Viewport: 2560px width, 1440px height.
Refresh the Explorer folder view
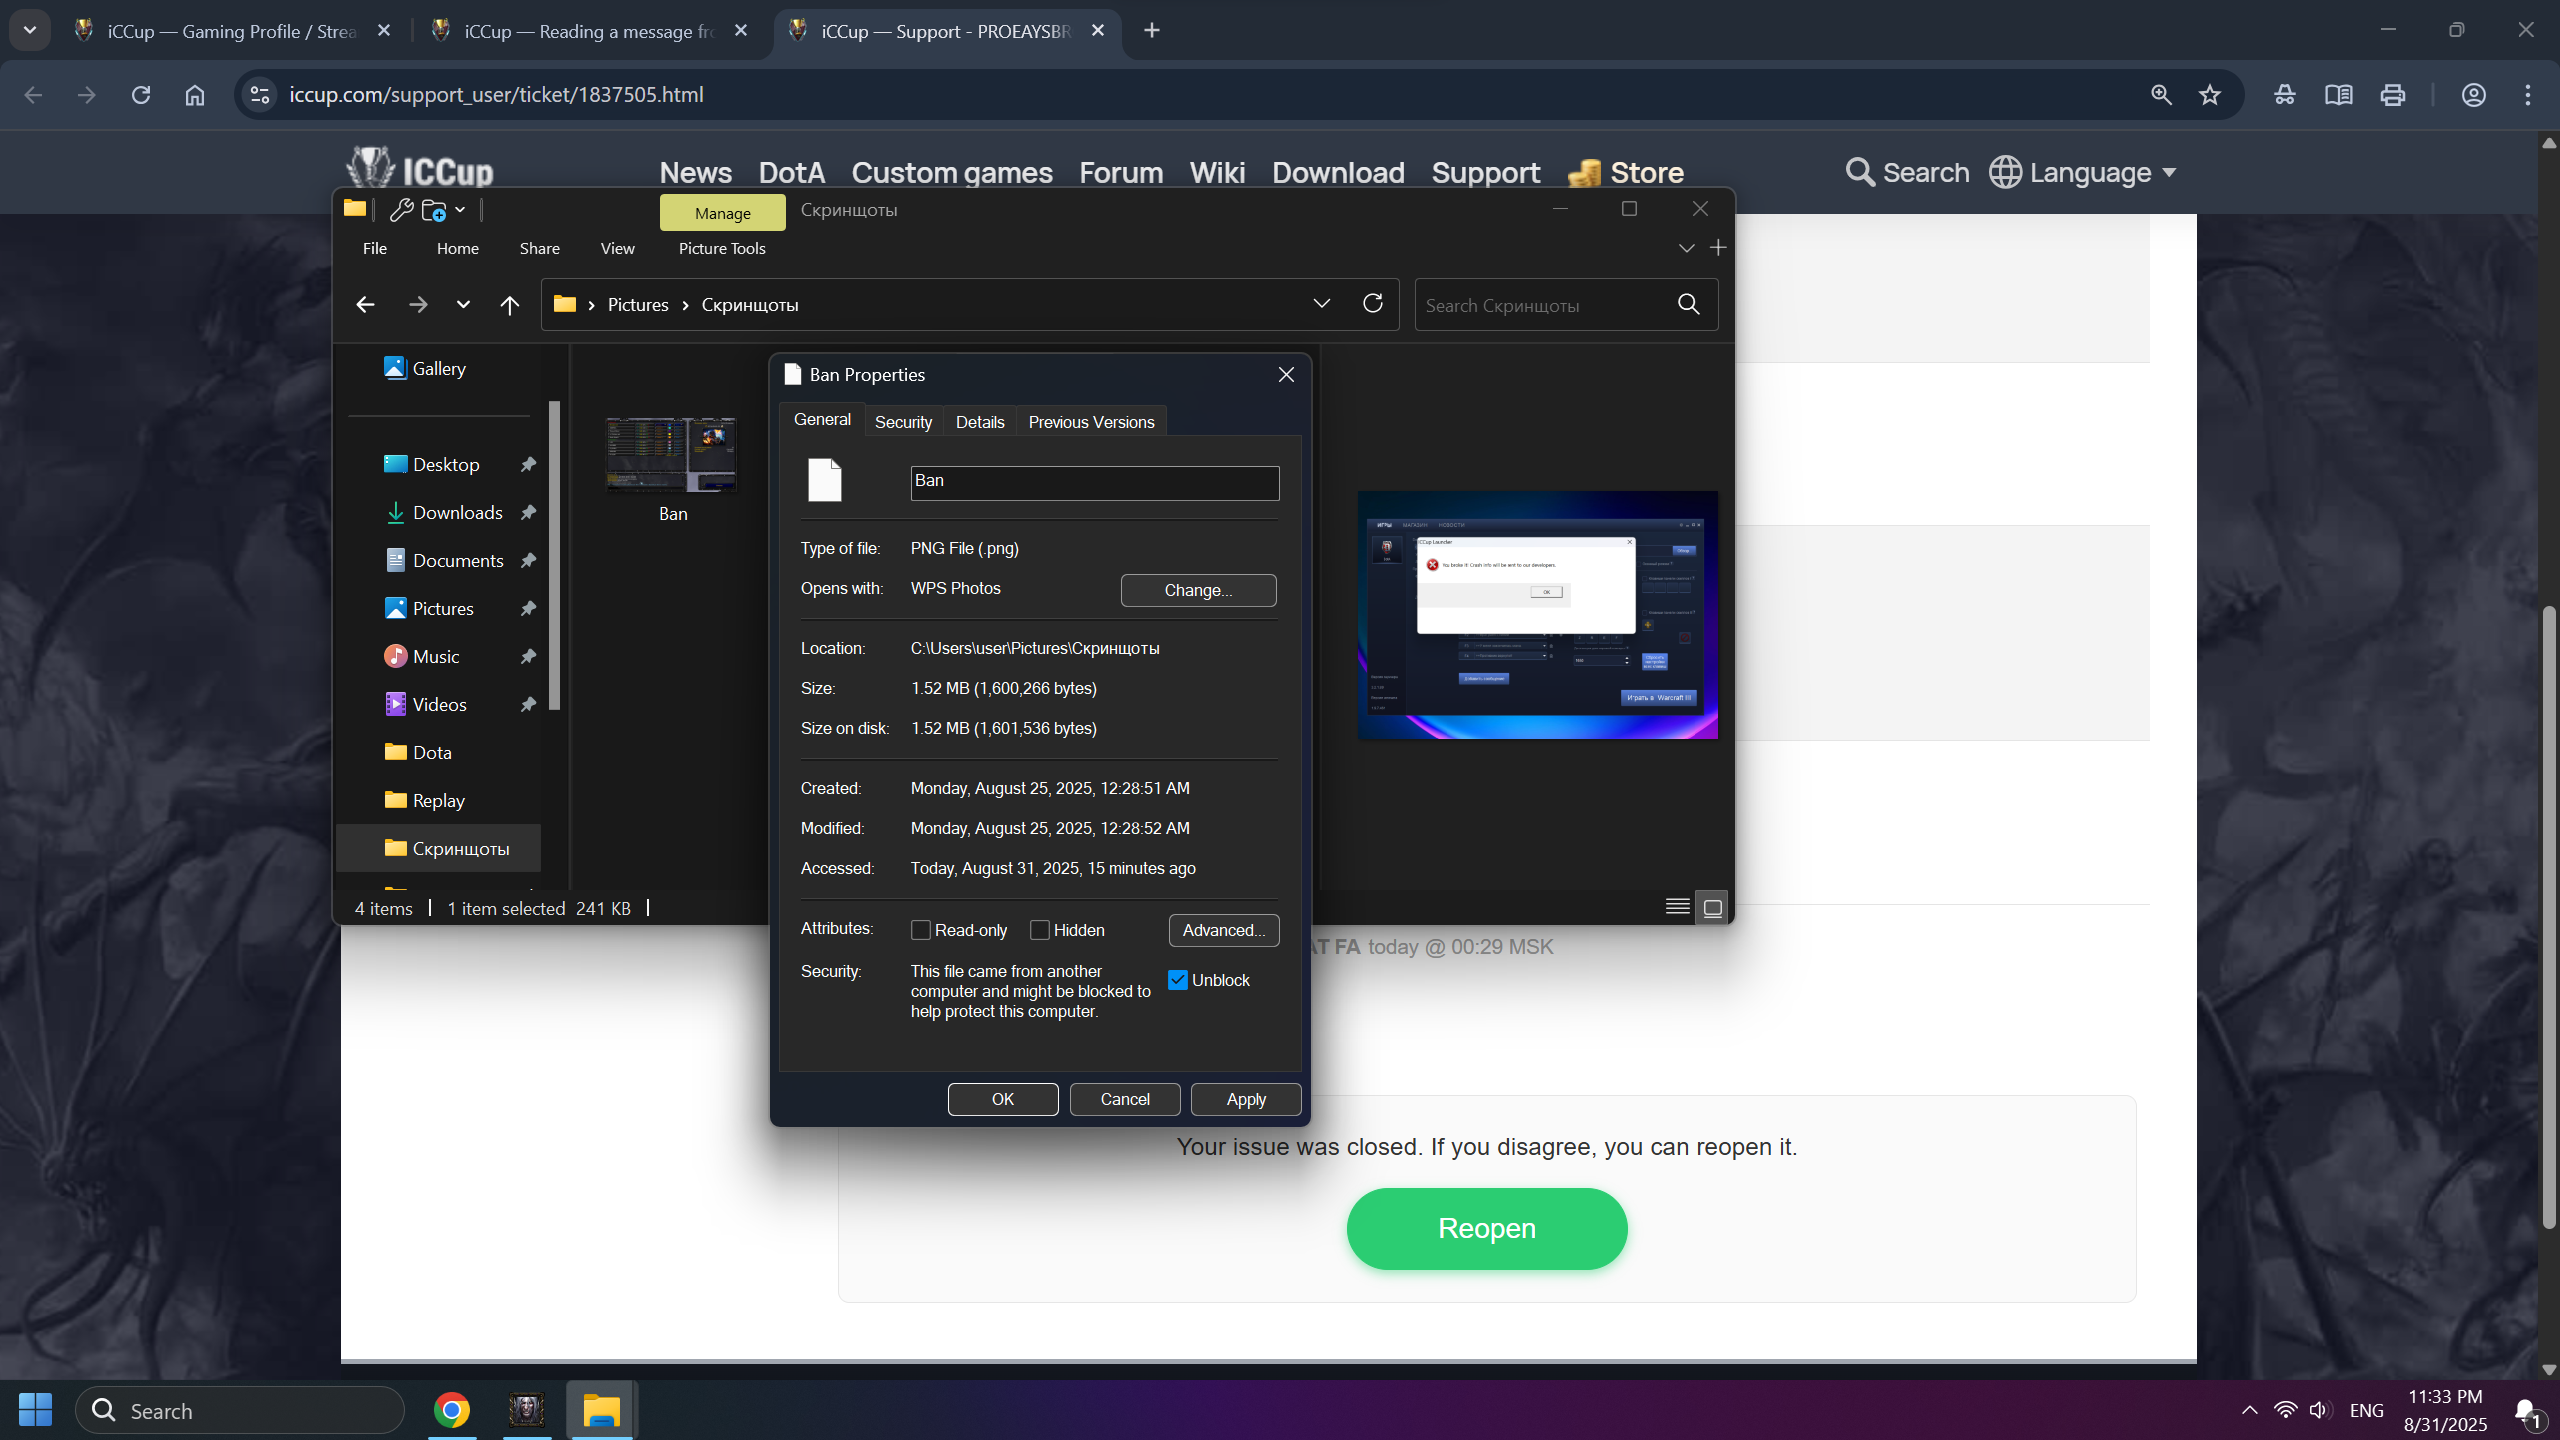(1373, 304)
